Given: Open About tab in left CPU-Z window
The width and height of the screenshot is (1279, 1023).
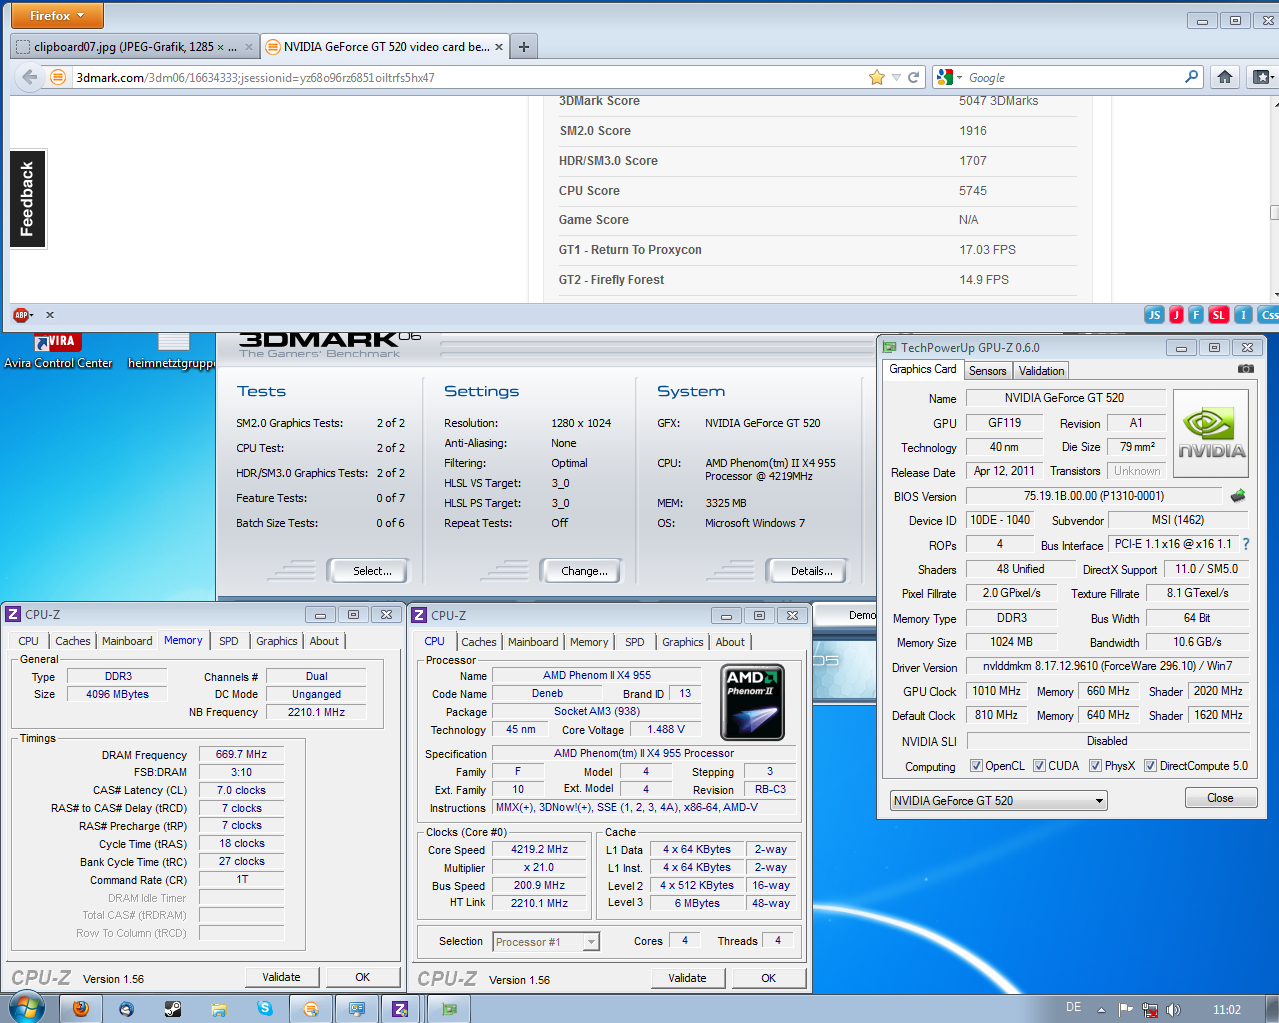Looking at the screenshot, I should pos(324,641).
